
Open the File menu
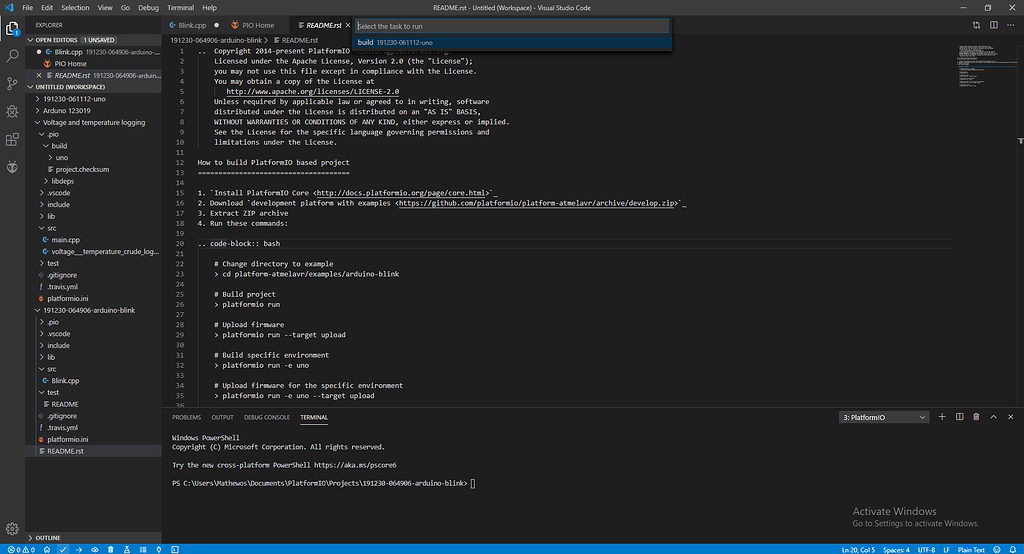point(27,8)
